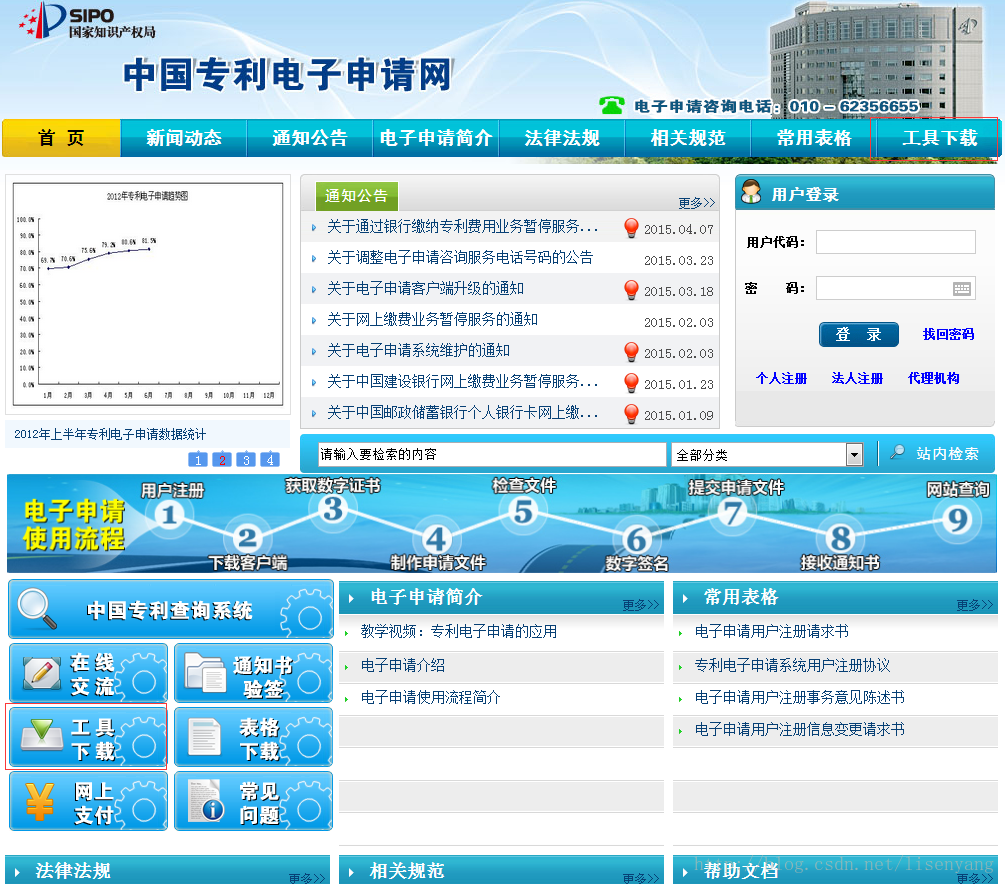Viewport: 1005px width, 884px height.
Task: Open 电子申请用户注册事务意见陈述书 link
Action: click(800, 697)
